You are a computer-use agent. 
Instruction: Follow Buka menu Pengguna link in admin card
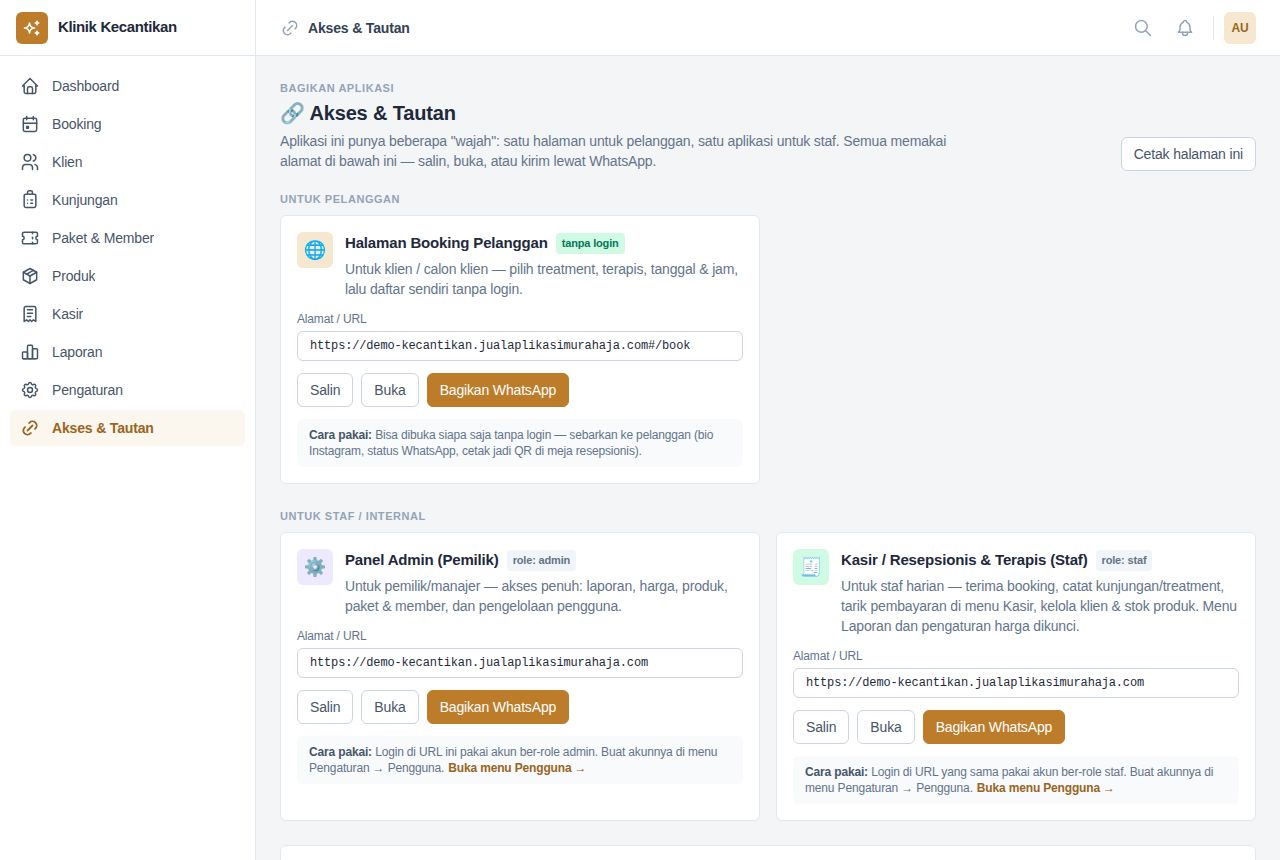pyautogui.click(x=516, y=768)
